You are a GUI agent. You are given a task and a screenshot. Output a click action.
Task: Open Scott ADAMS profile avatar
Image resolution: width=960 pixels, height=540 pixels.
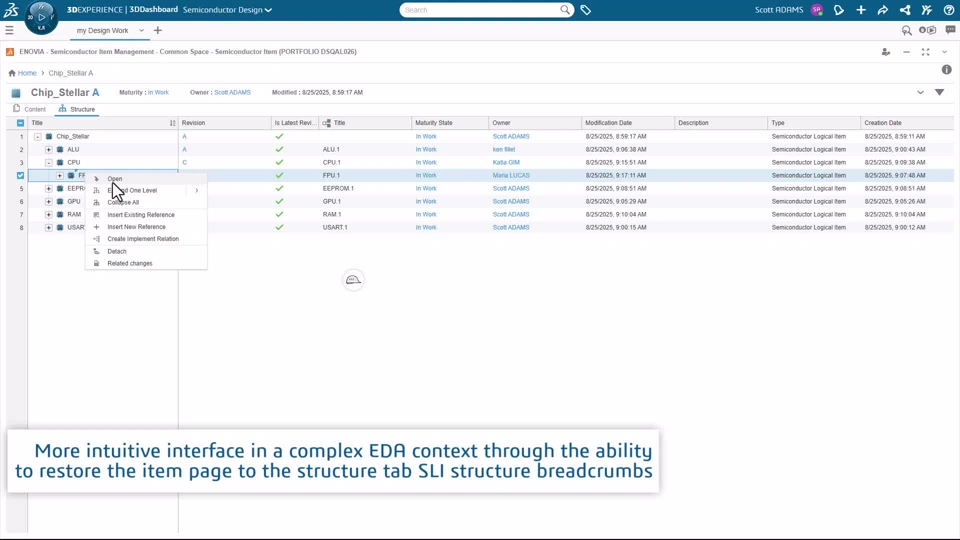816,10
